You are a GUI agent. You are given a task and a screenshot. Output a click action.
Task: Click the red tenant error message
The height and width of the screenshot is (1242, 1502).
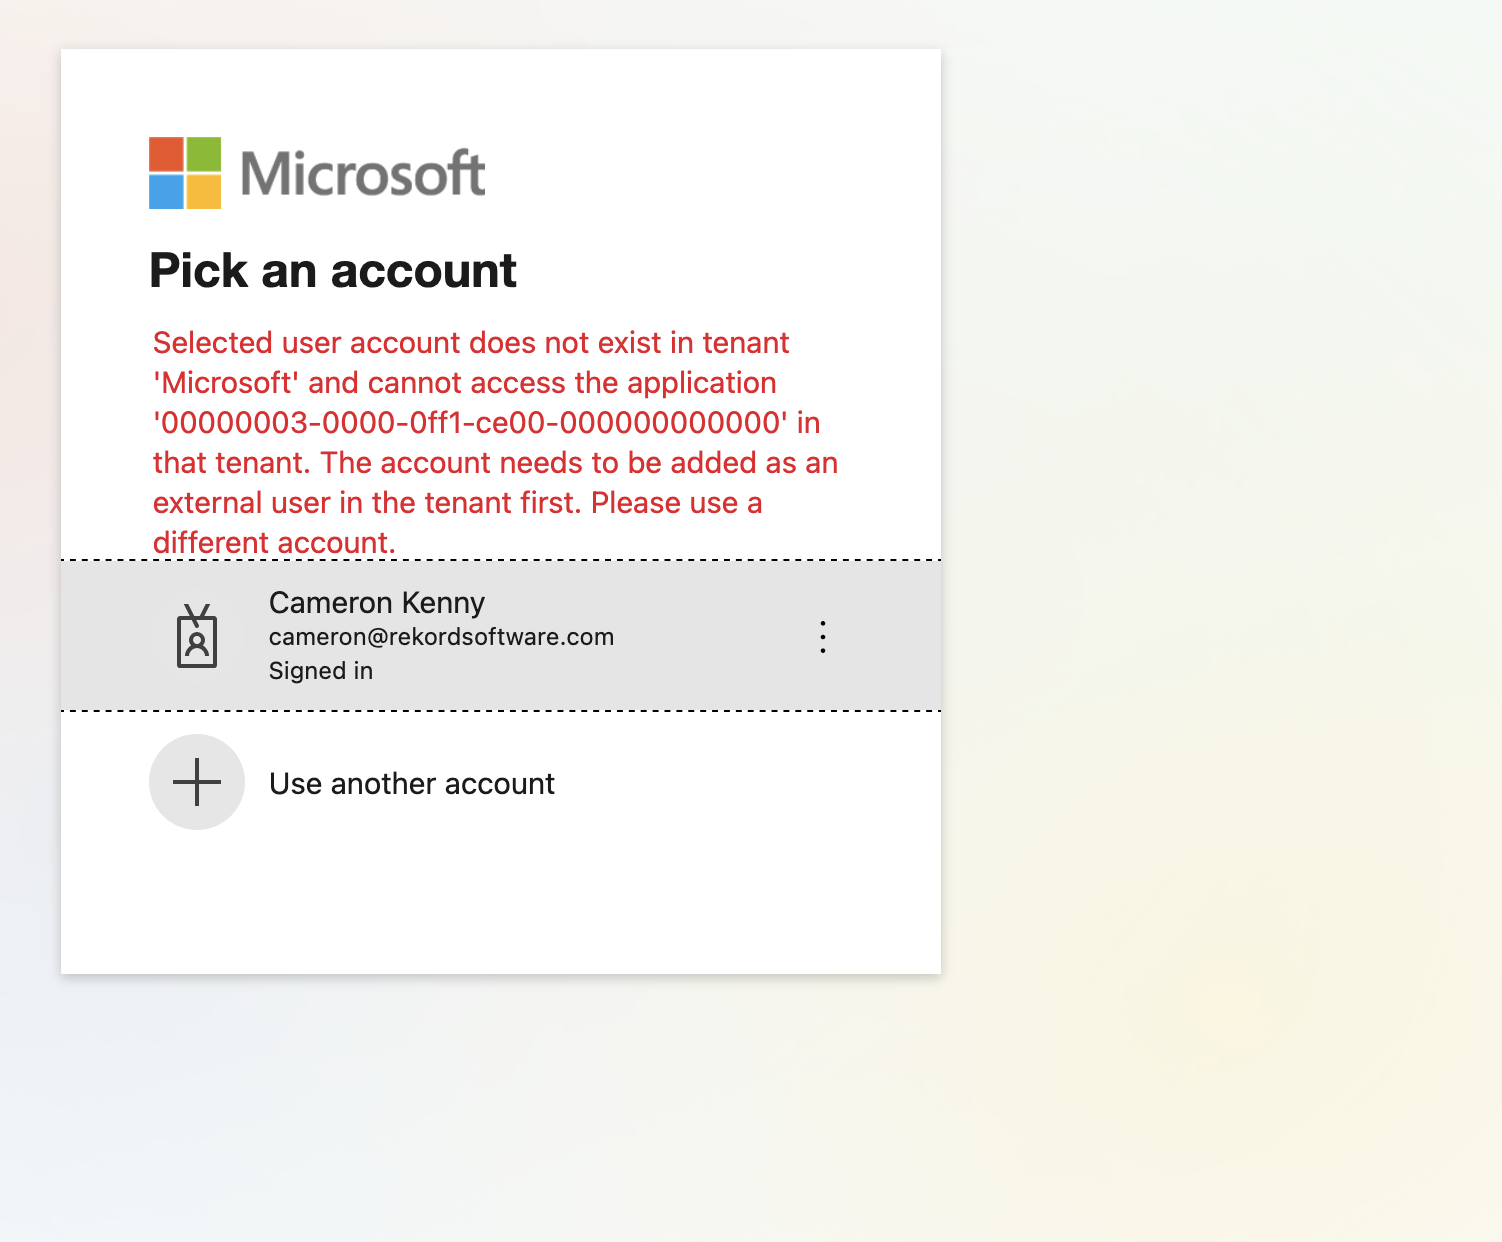pos(495,442)
